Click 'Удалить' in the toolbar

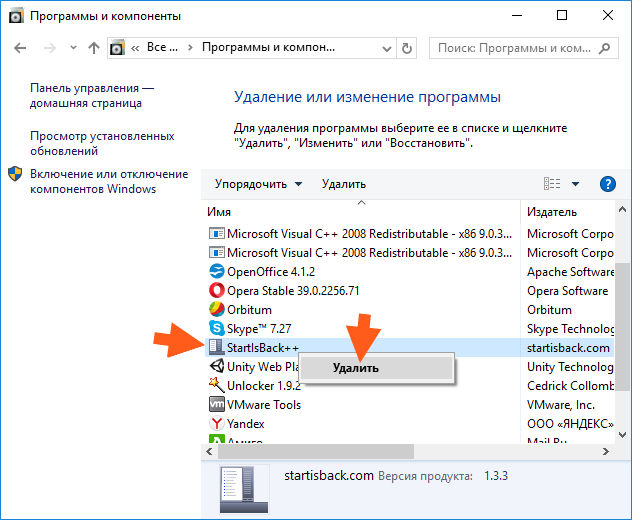click(343, 184)
